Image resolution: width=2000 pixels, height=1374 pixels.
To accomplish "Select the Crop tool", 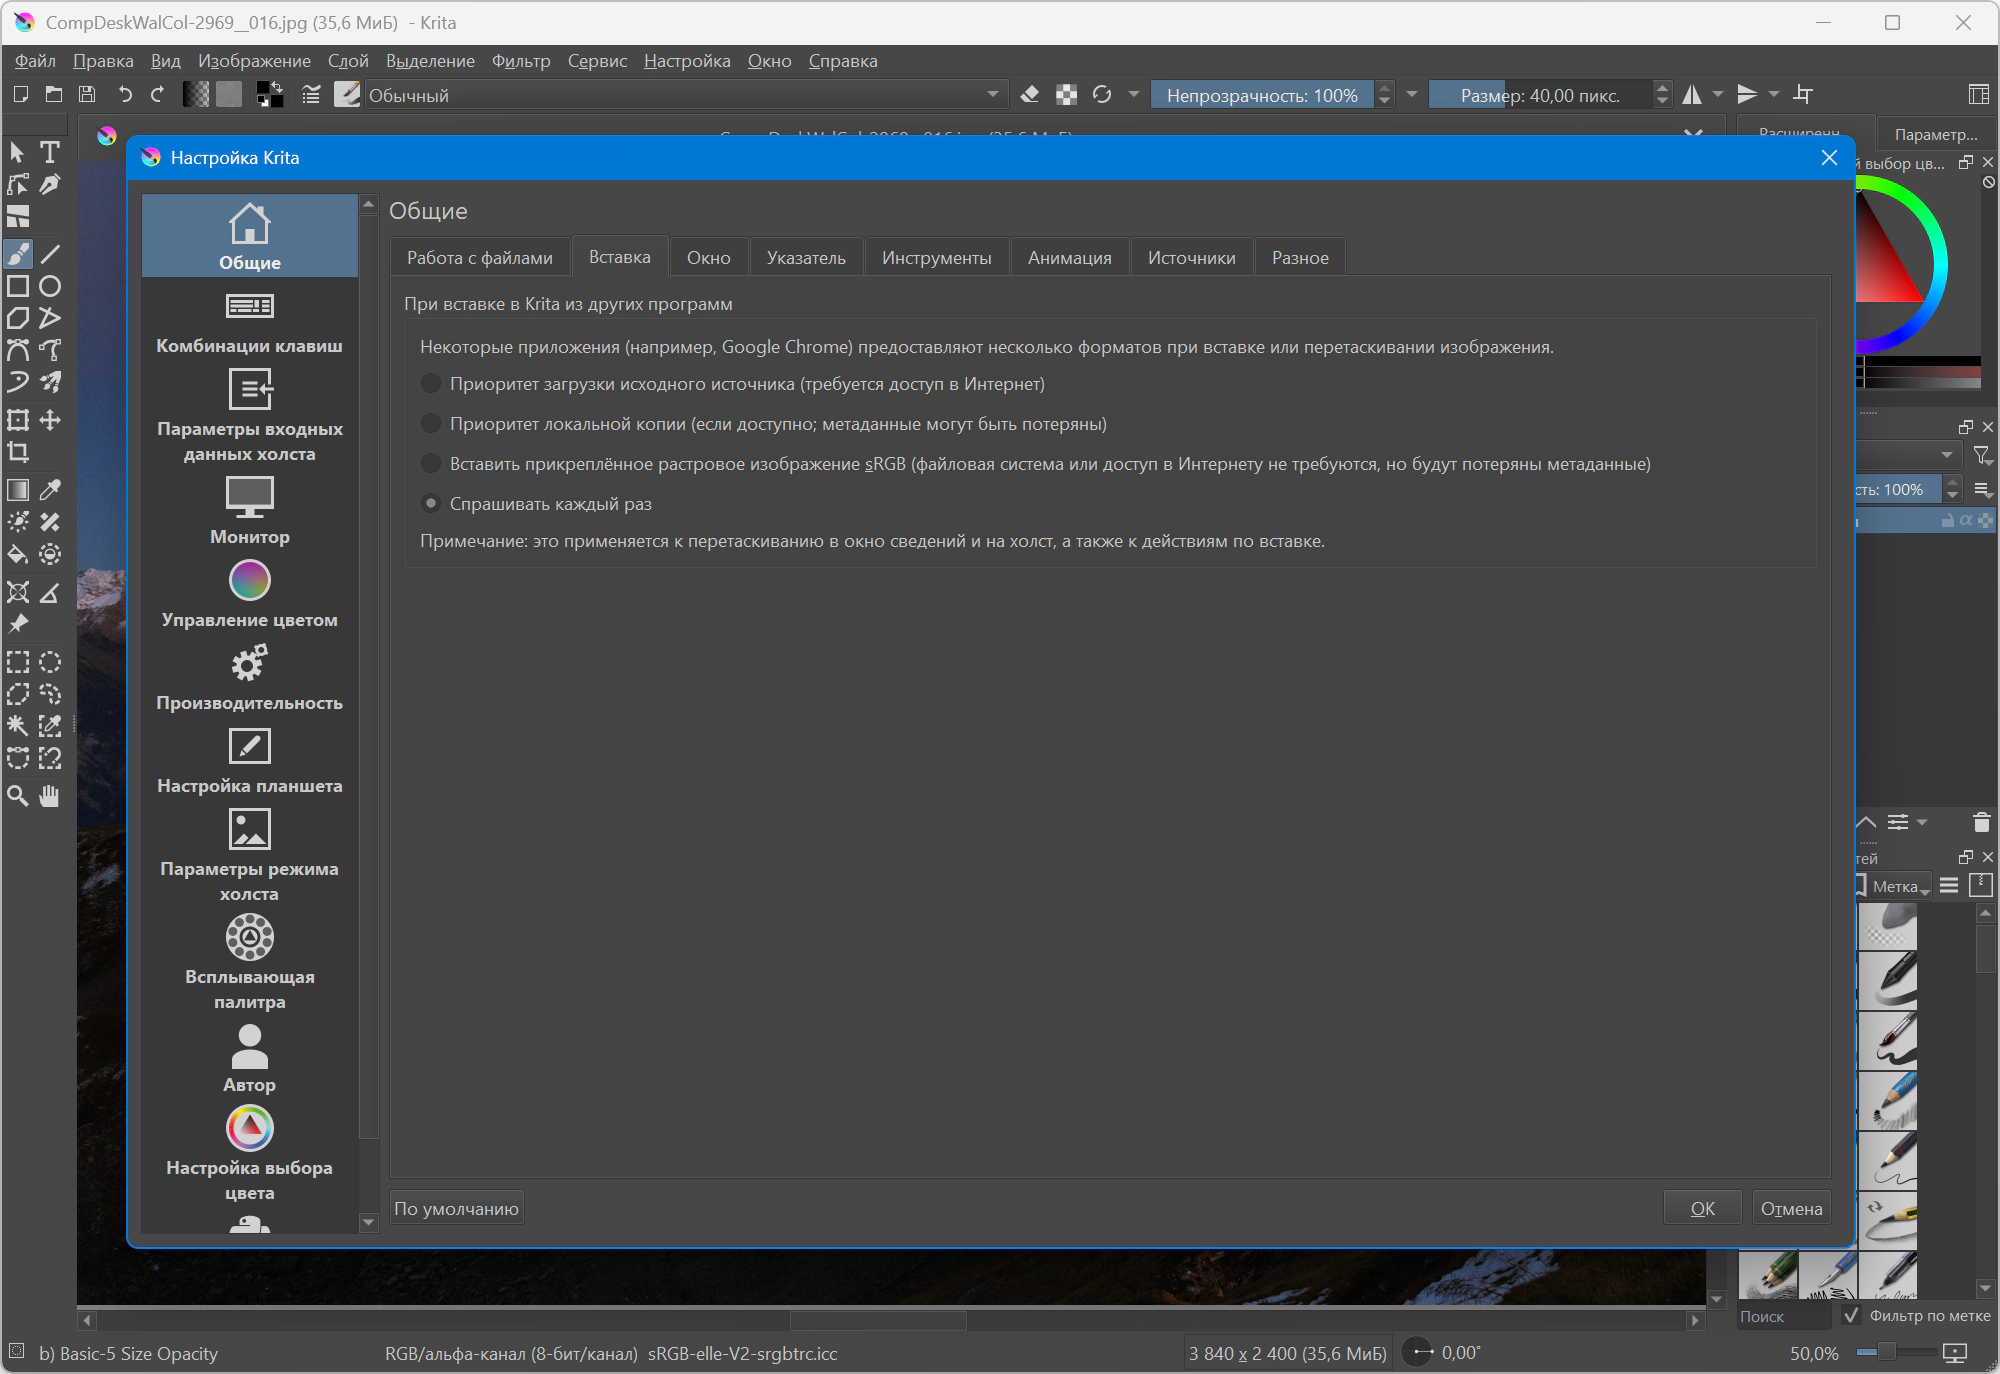I will coord(18,452).
